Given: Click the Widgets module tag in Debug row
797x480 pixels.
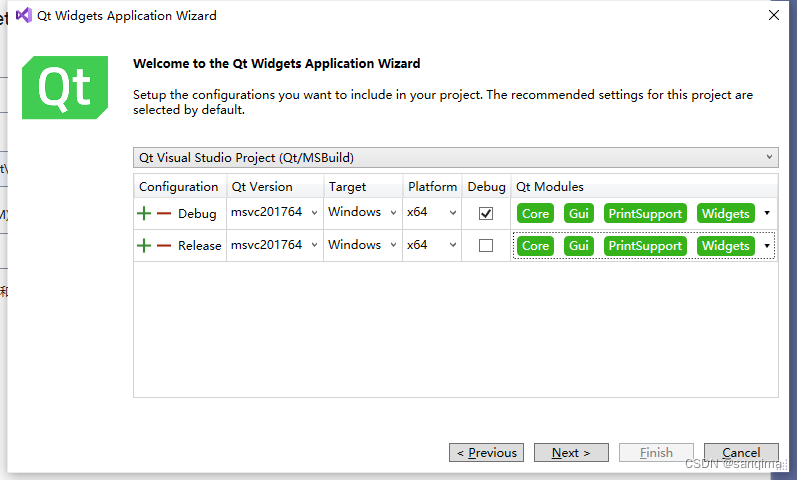Looking at the screenshot, I should click(x=725, y=214).
